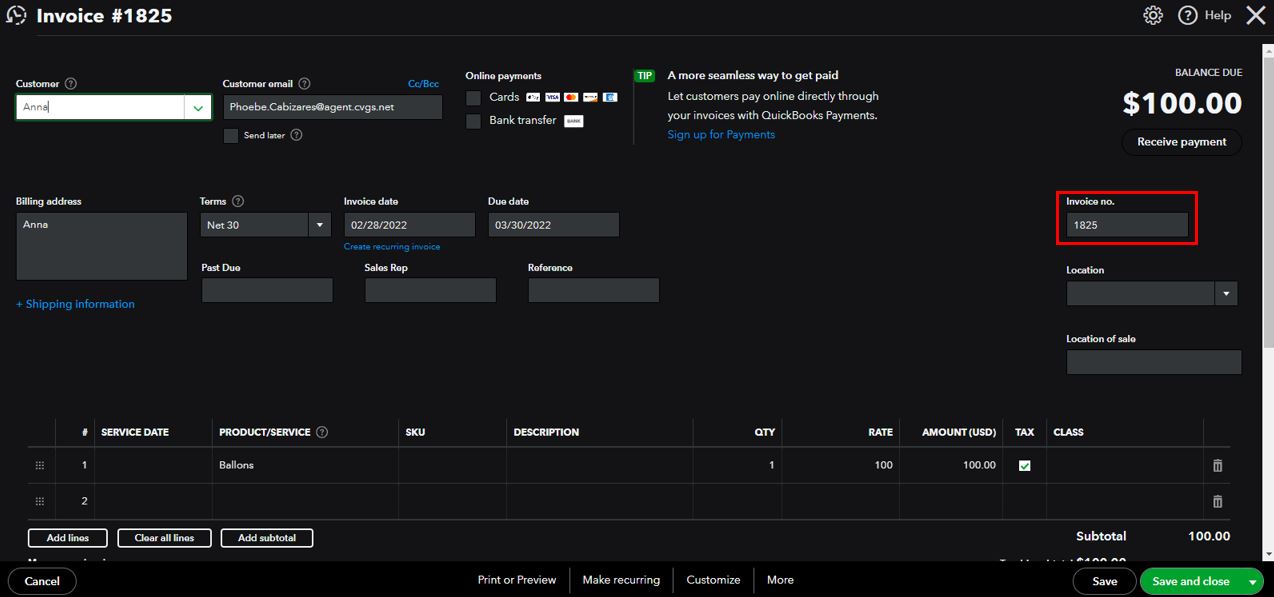Expand the Location dropdown

pyautogui.click(x=1226, y=294)
